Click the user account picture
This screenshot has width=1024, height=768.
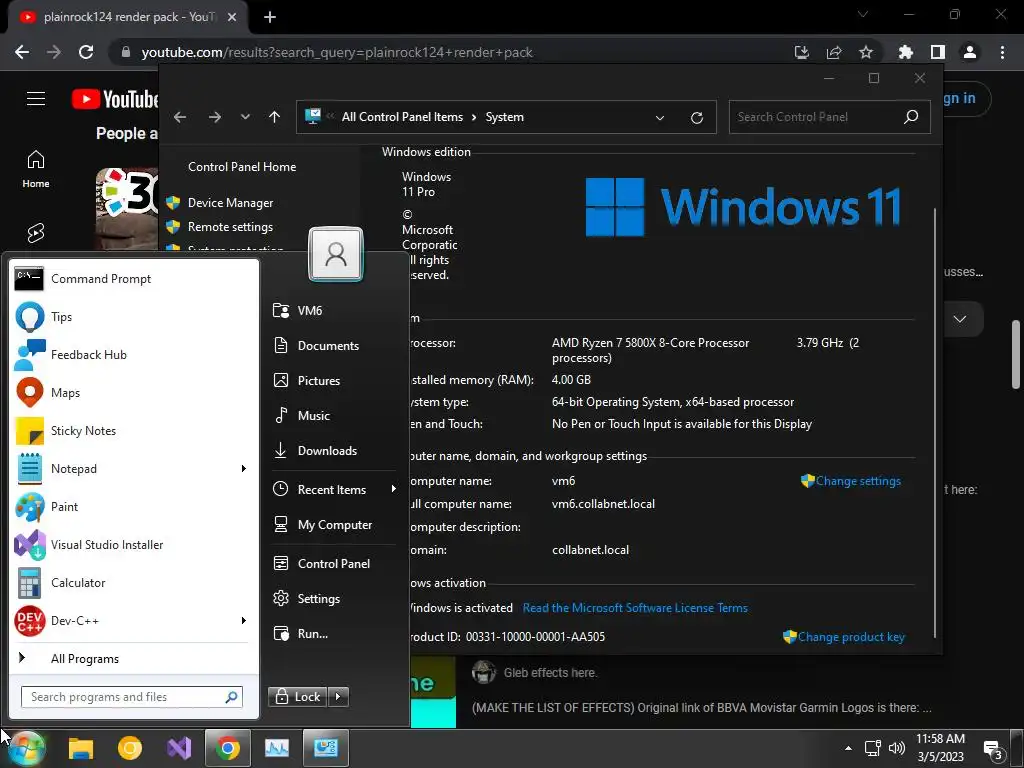click(336, 254)
